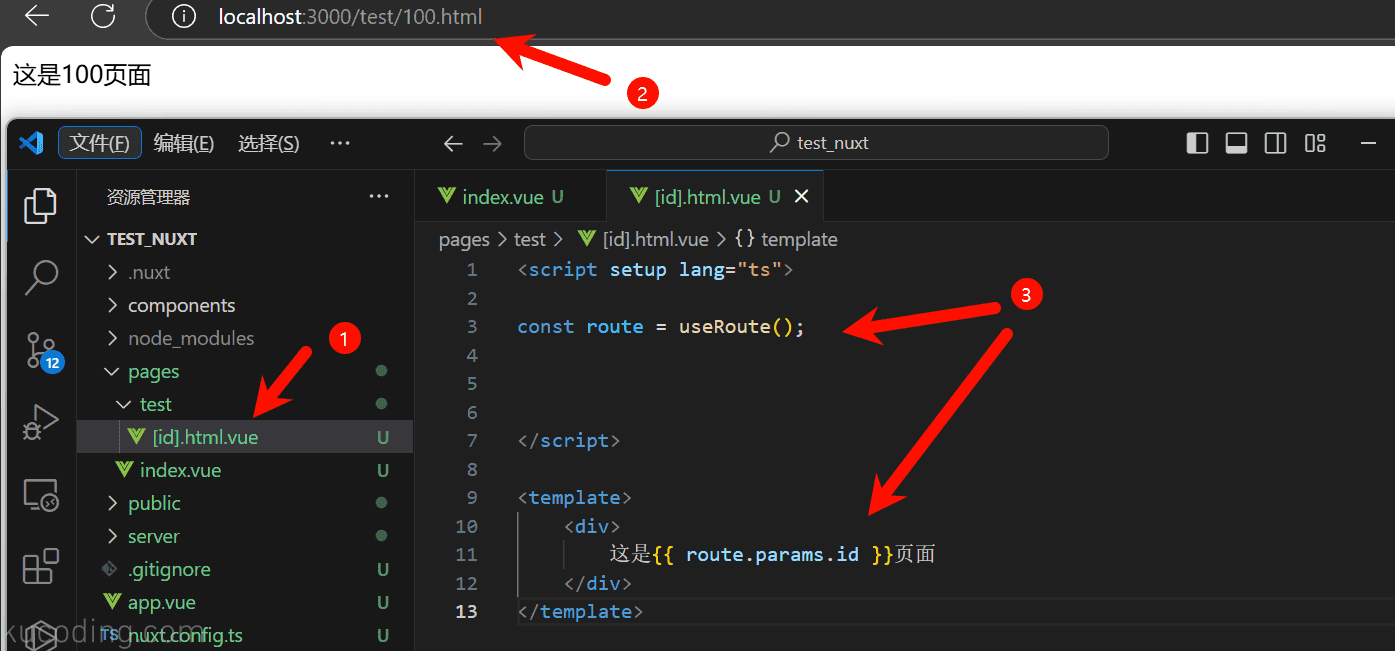Open the overflow menu after 选择(S)
The height and width of the screenshot is (651, 1395).
(x=340, y=143)
